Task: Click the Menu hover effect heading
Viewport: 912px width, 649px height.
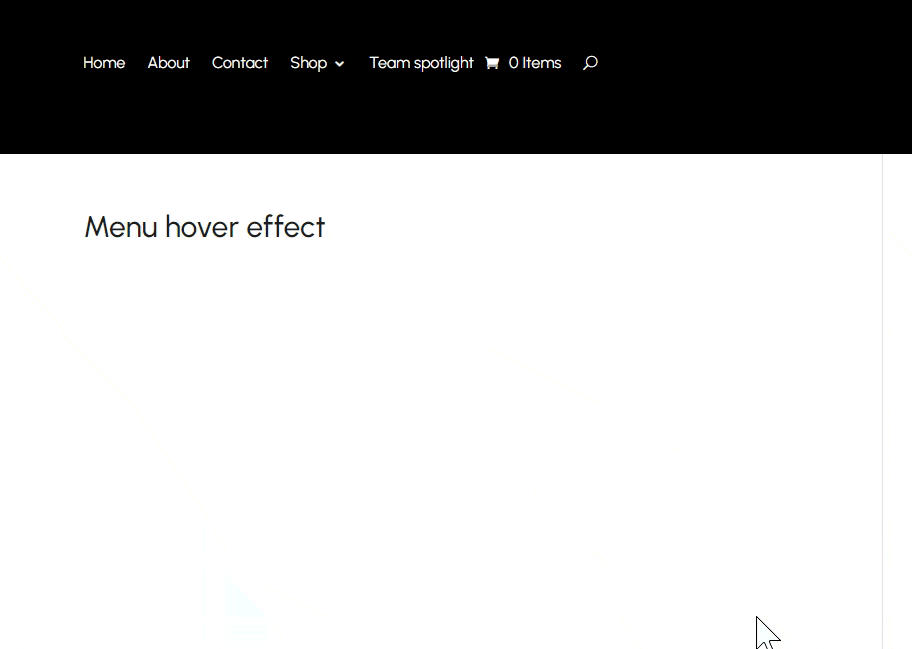Action: pos(204,227)
